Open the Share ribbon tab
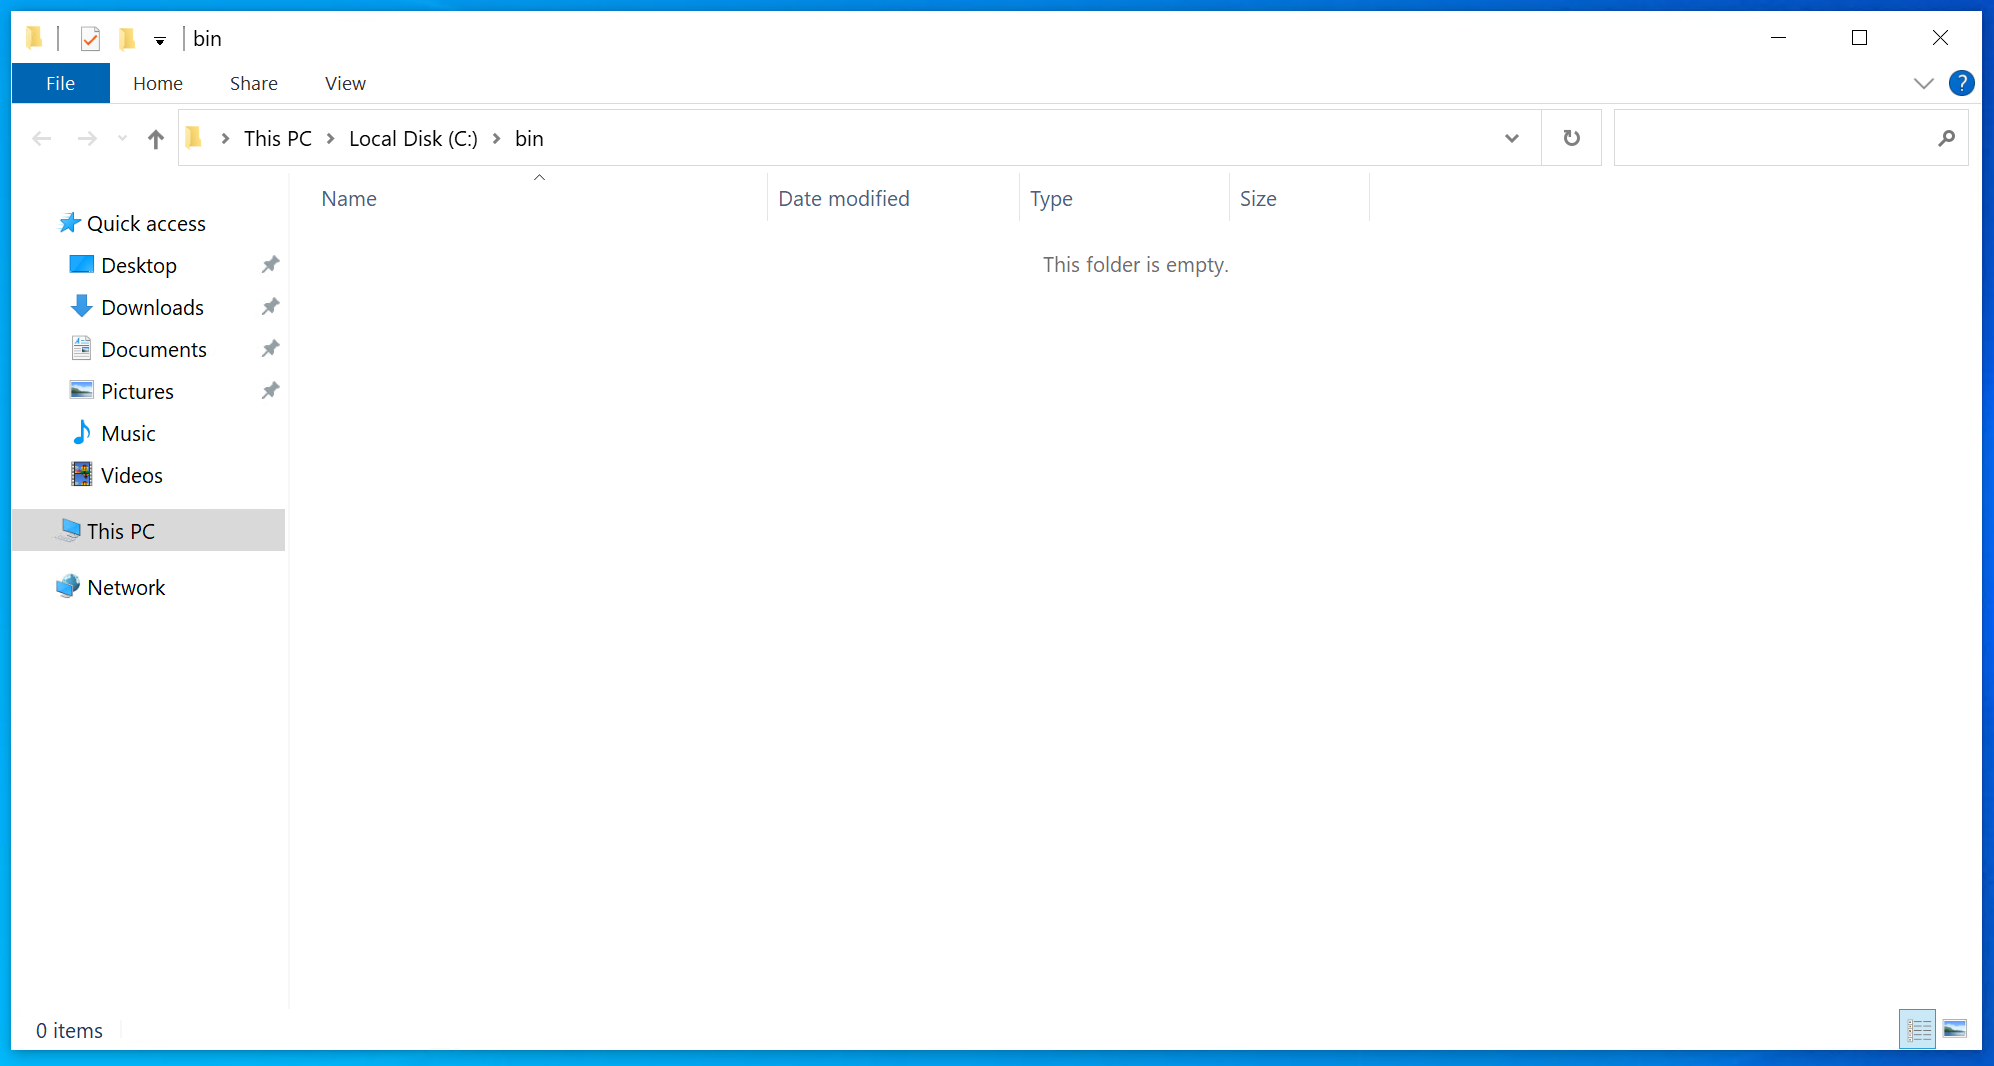The width and height of the screenshot is (1994, 1066). click(x=253, y=84)
